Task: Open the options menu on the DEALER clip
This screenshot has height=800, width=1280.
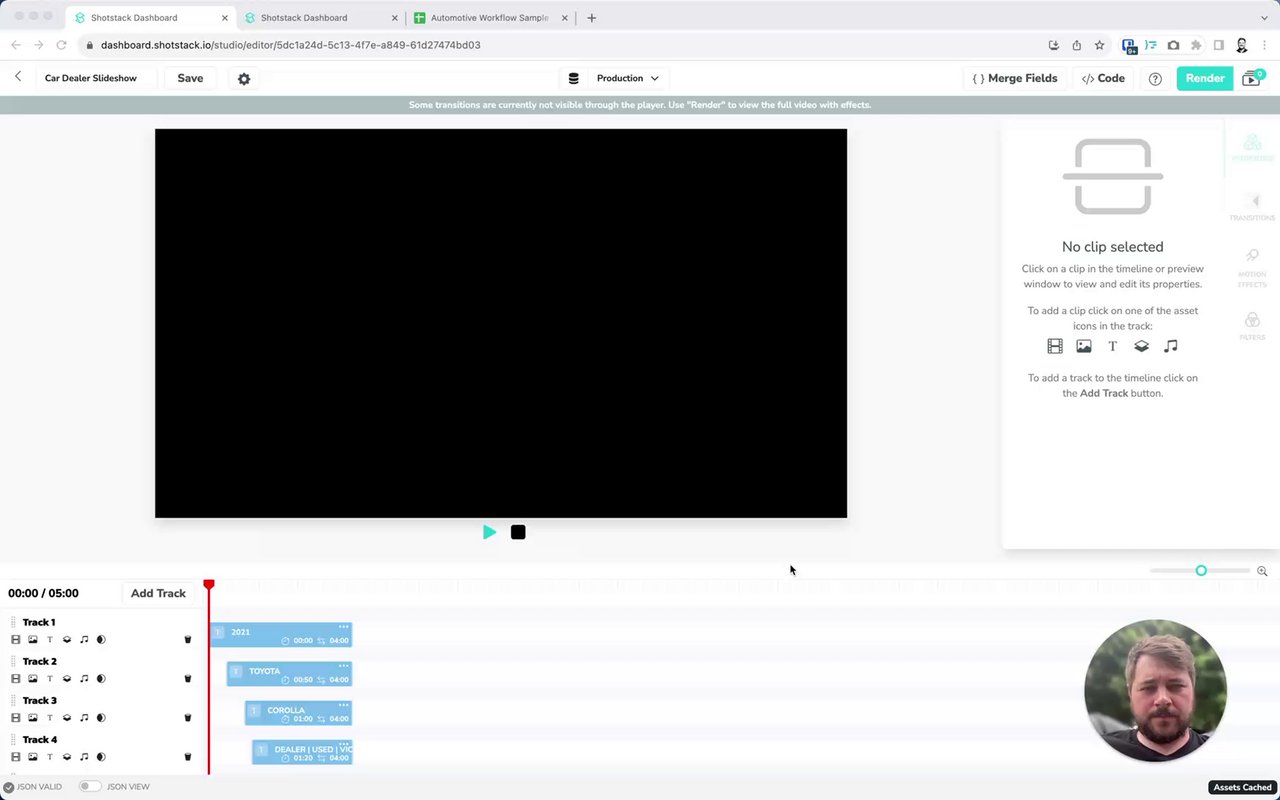Action: click(x=344, y=743)
